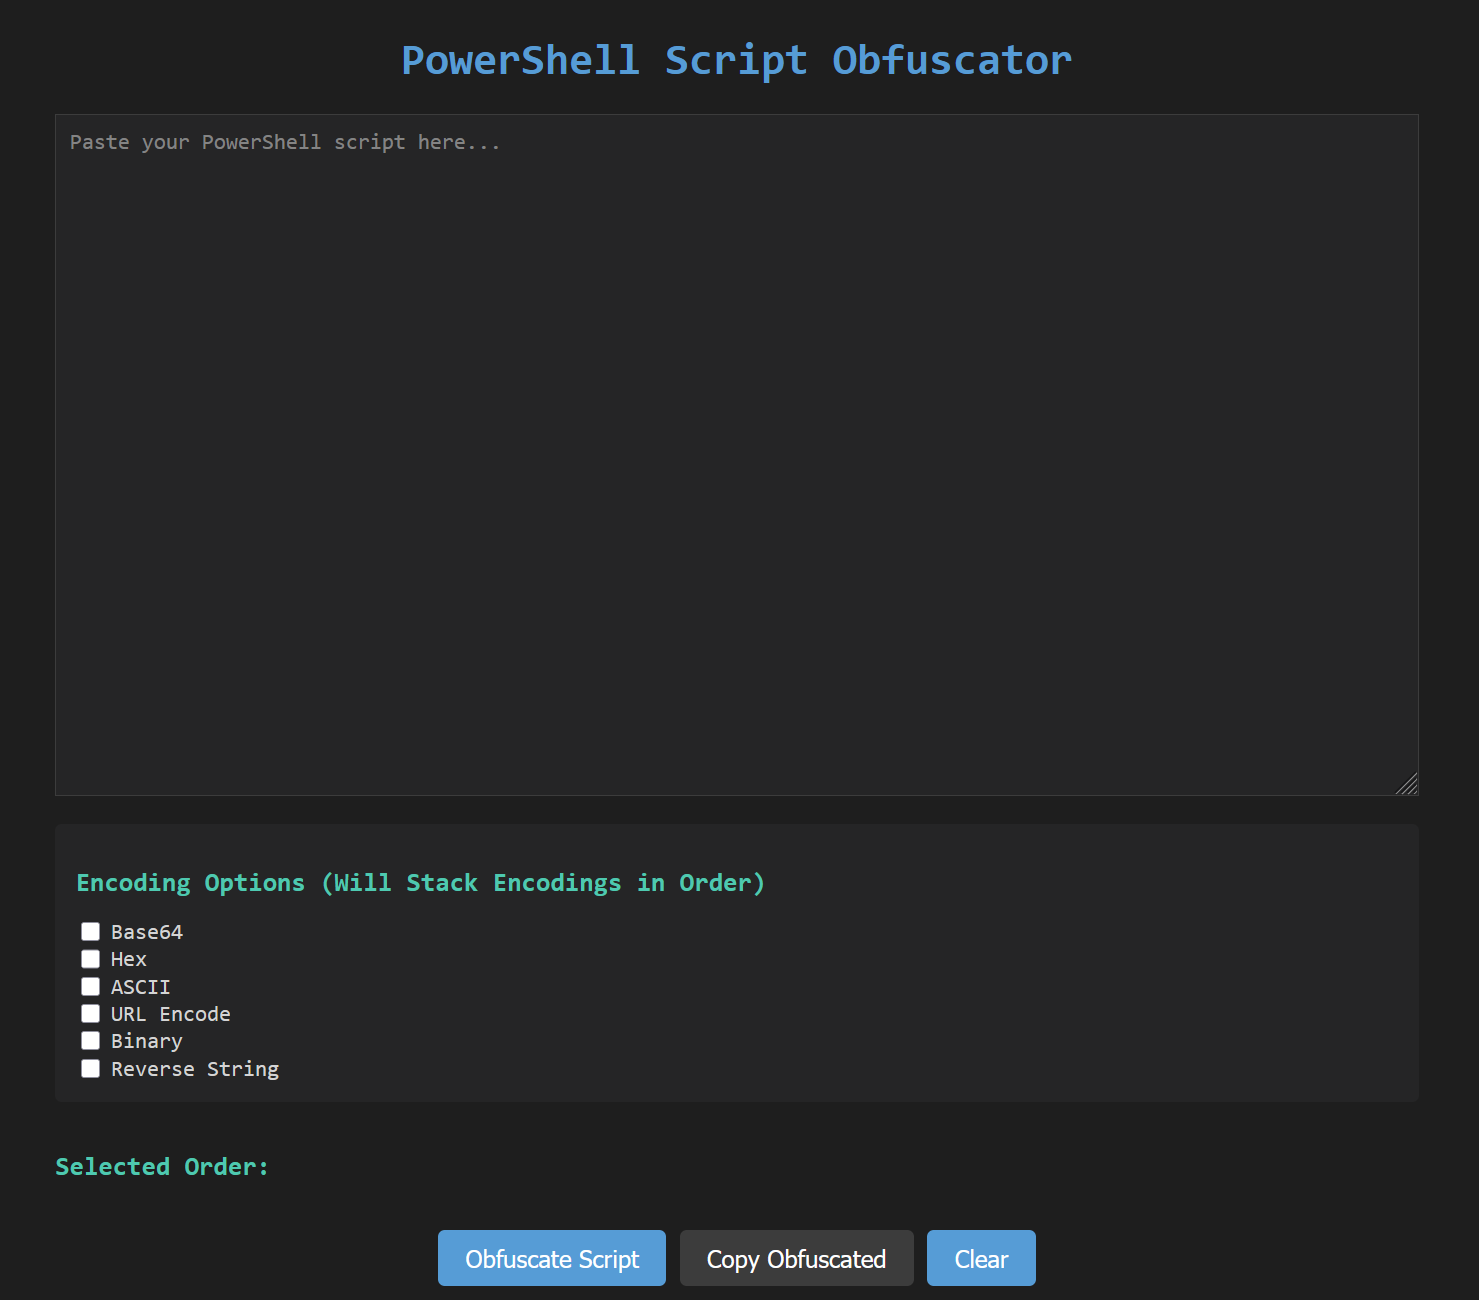Click the ASCII label text
1479x1300 pixels.
pos(141,987)
